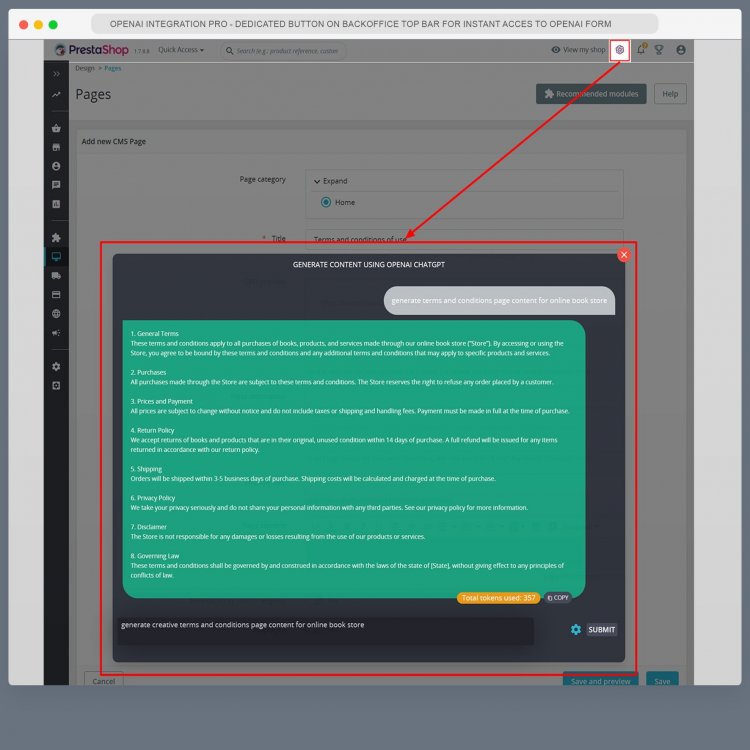Open the Dashboard trend icon in sidebar
This screenshot has width=750, height=750.
point(56,95)
